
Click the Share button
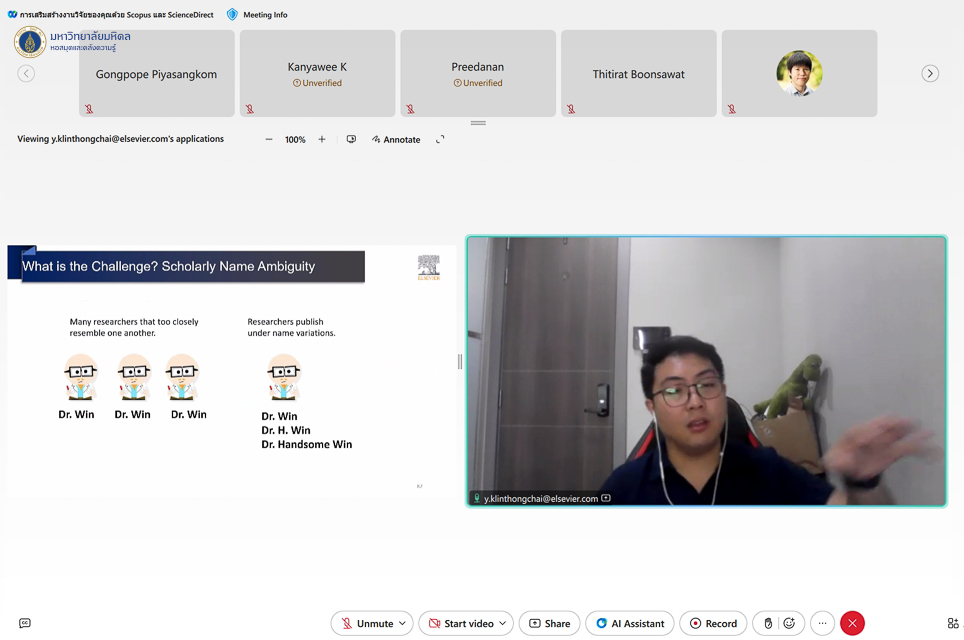[x=549, y=623]
